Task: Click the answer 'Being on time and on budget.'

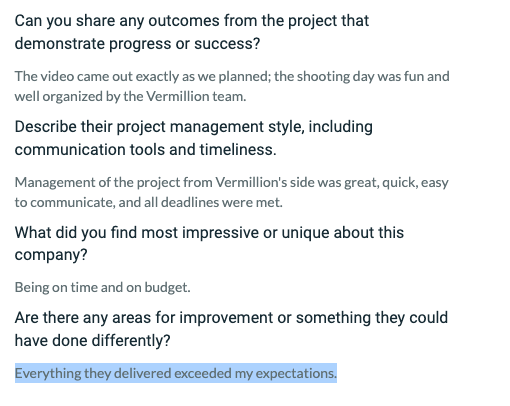Action: [x=103, y=287]
